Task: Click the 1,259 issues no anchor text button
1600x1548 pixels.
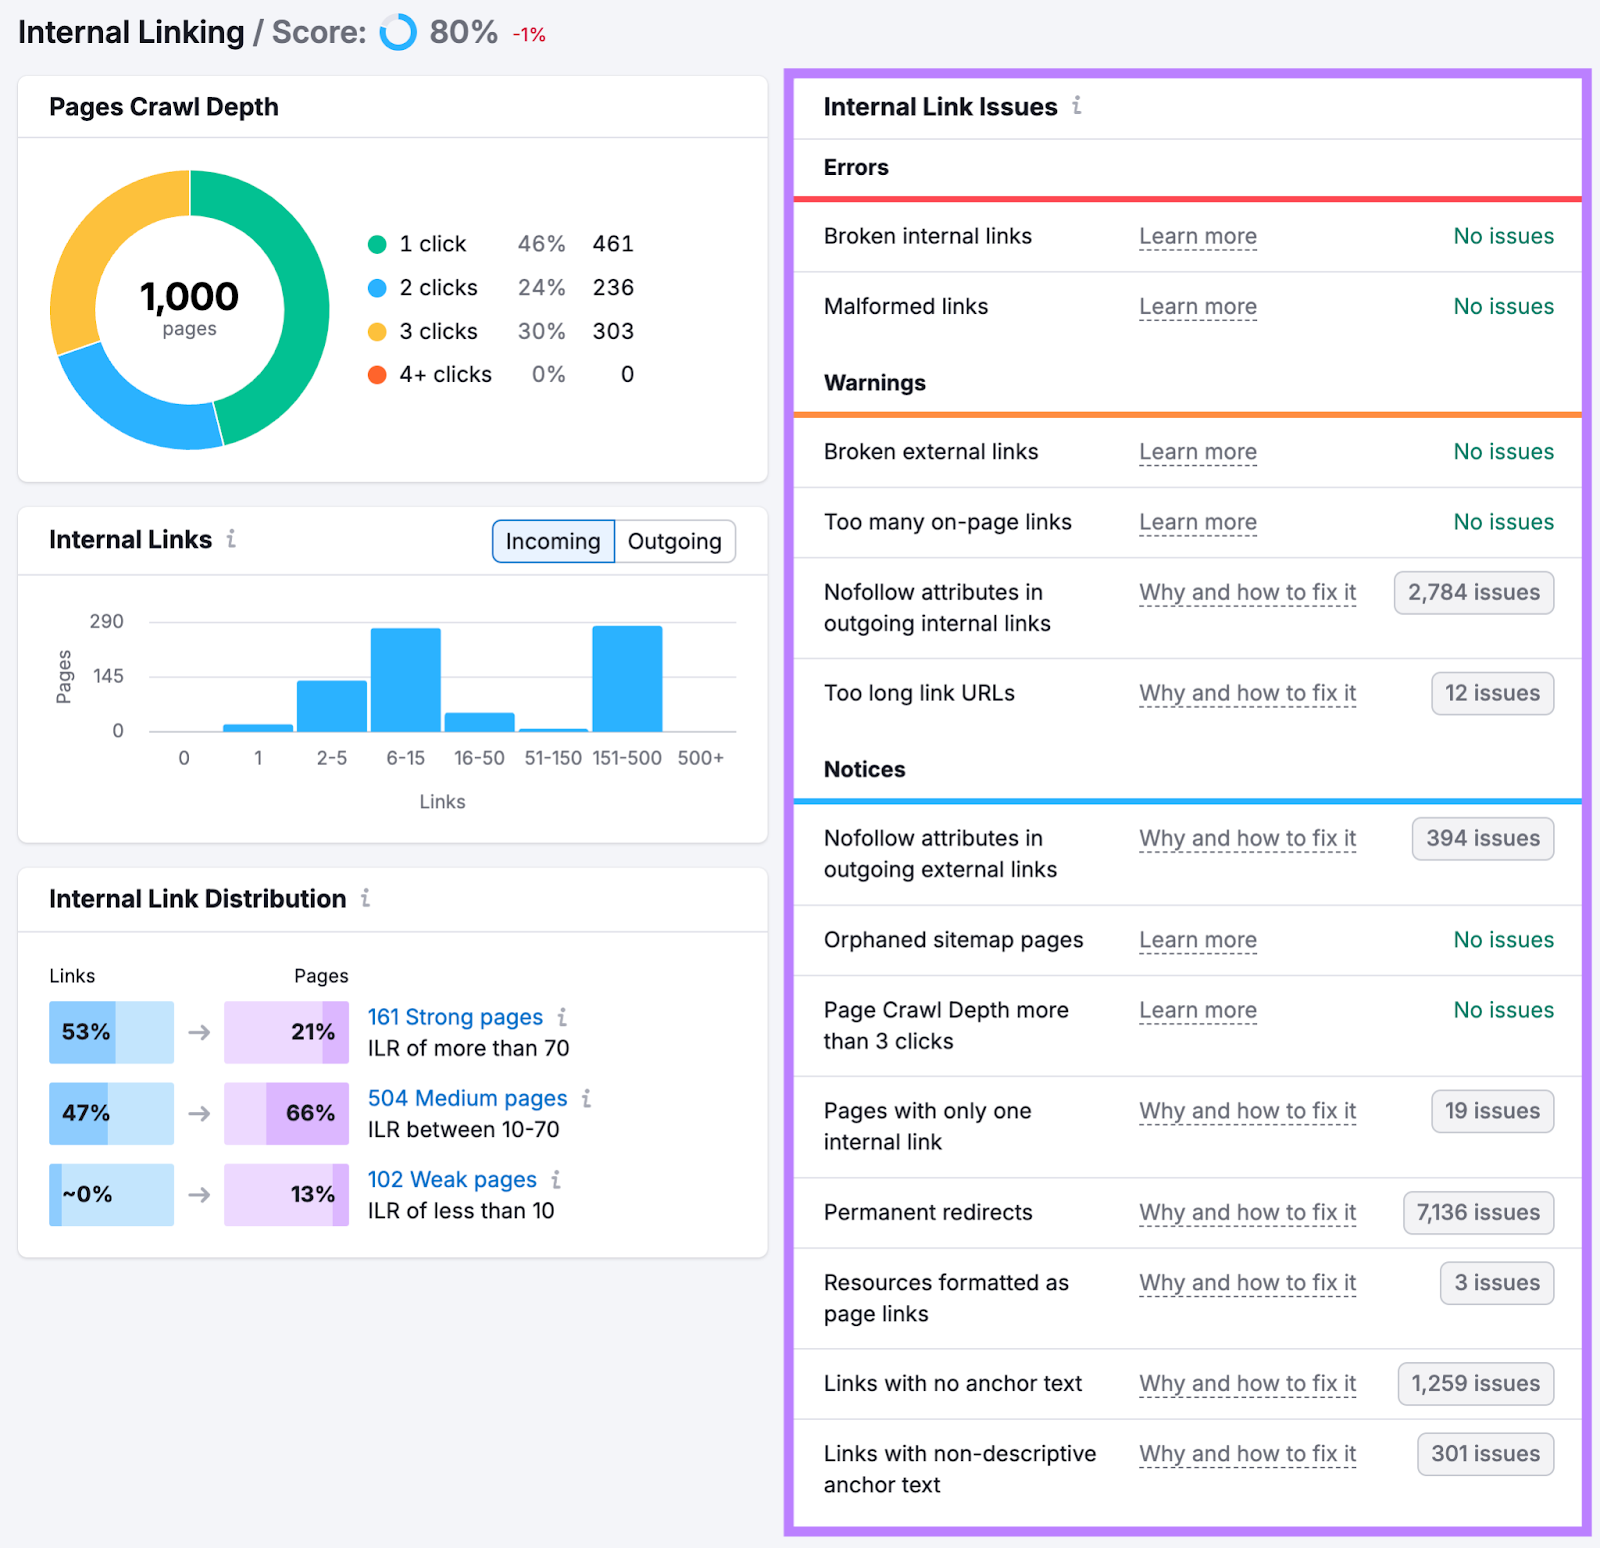Action: click(x=1475, y=1383)
